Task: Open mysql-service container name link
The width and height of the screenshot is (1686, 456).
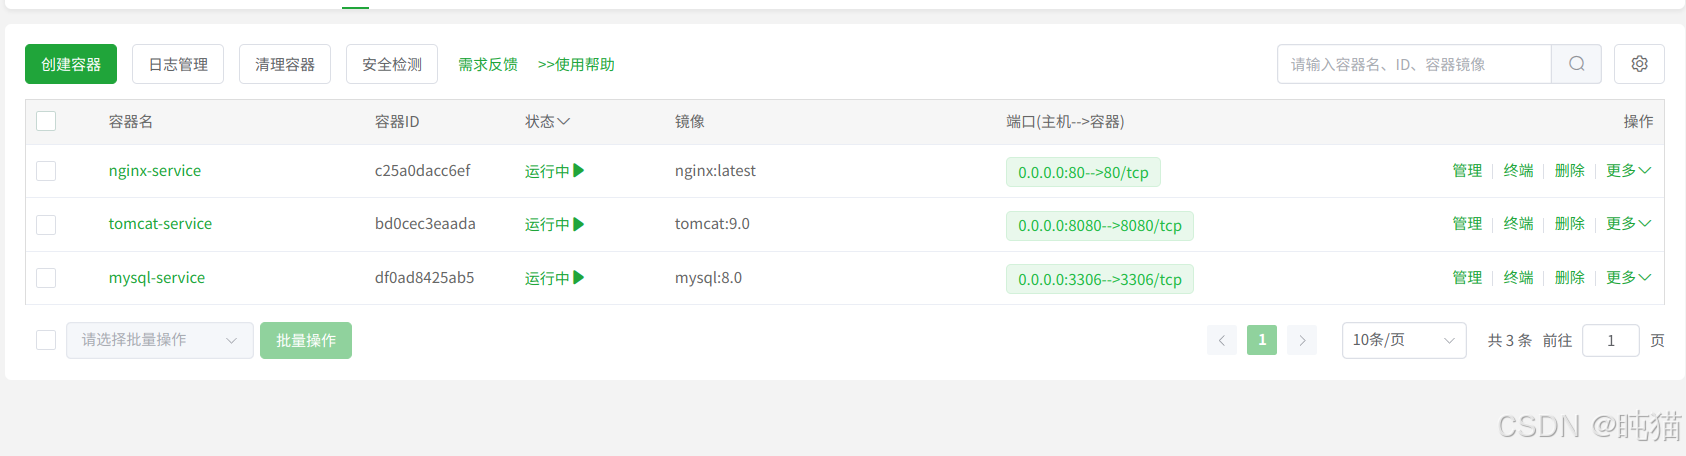Action: [157, 278]
